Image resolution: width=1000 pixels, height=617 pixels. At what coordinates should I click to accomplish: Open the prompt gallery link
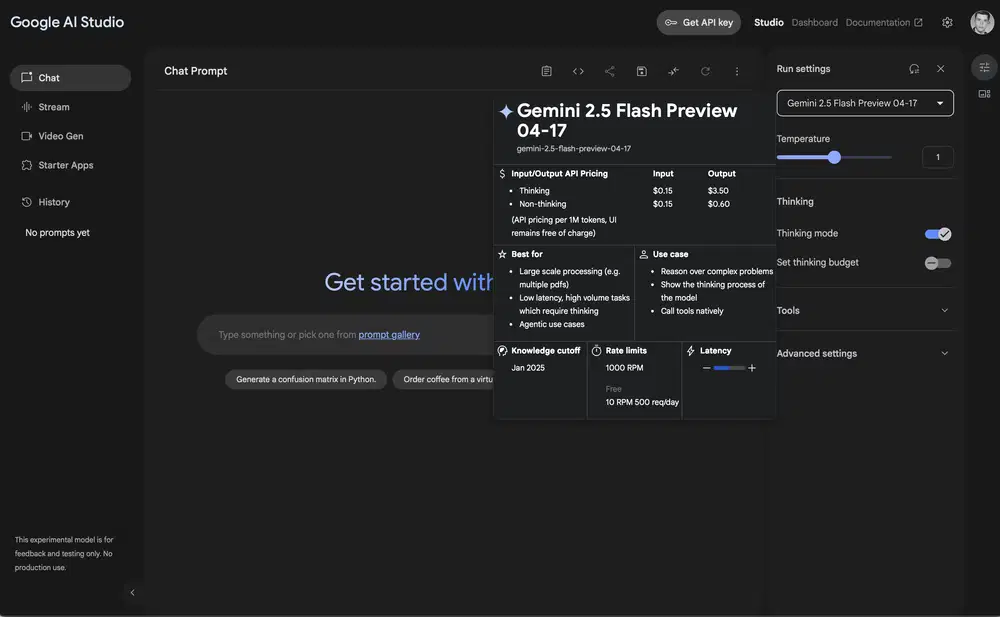[x=389, y=334]
